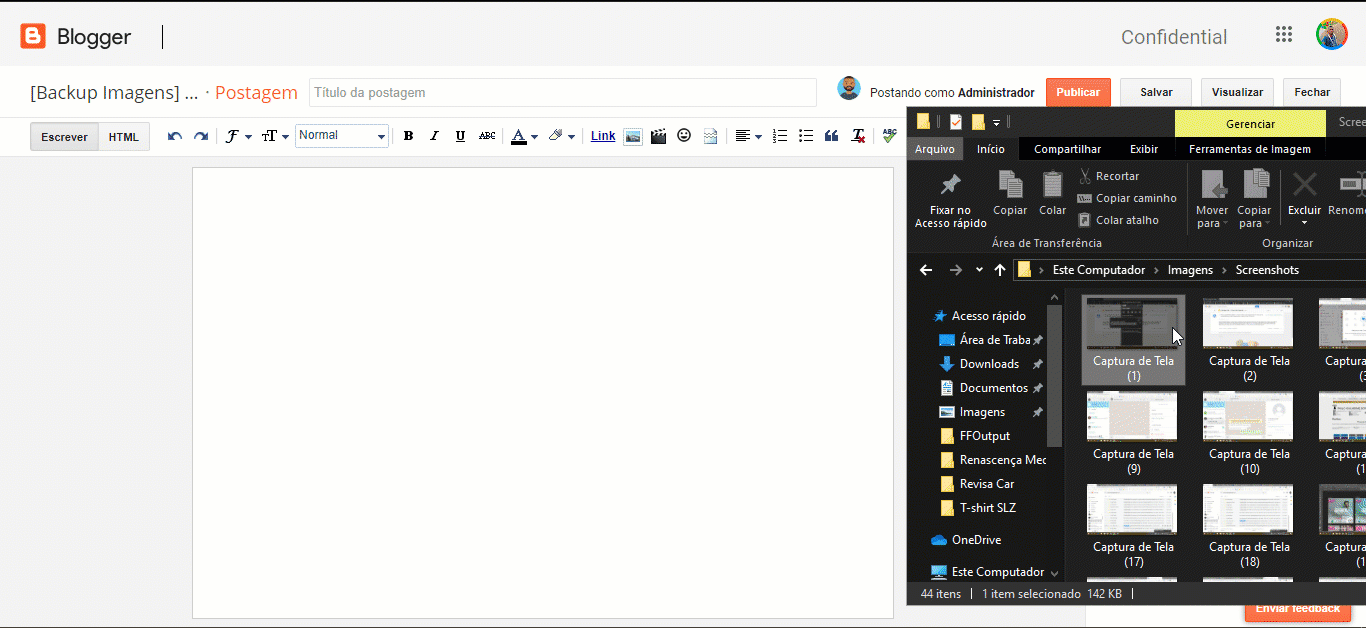This screenshot has height=628, width=1366.
Task: Insert a video via the clapperboard icon
Action: pos(658,136)
